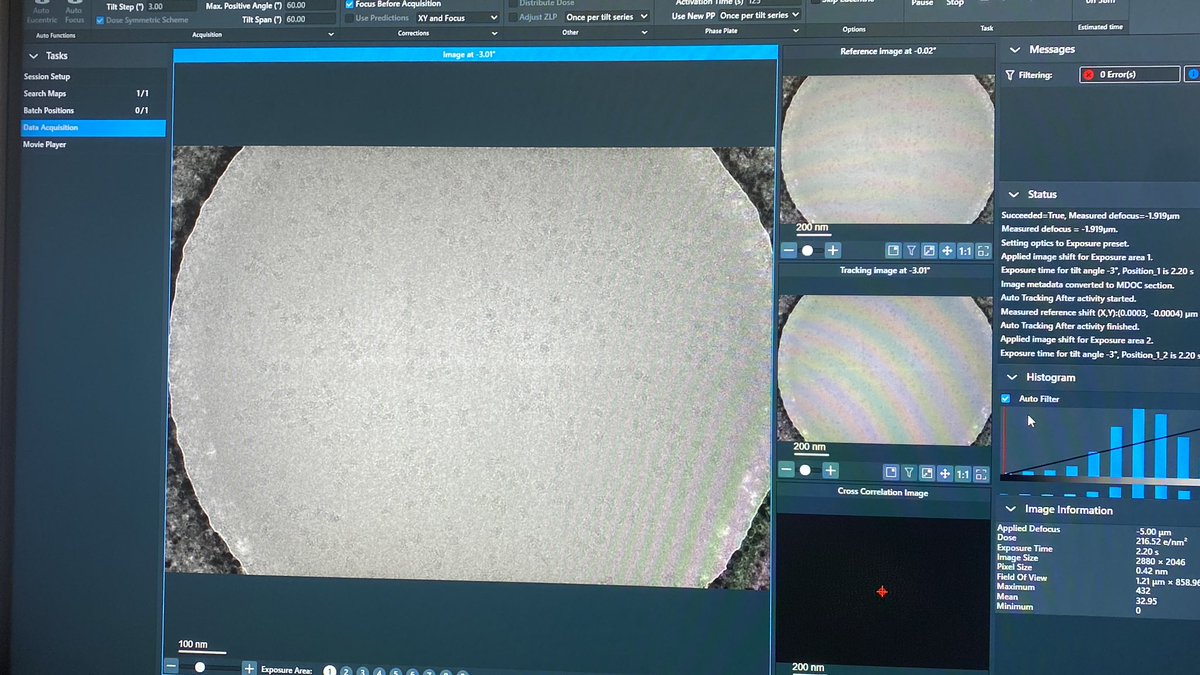Expand the Acquisition section chevron
The height and width of the screenshot is (675, 1200).
331,34
